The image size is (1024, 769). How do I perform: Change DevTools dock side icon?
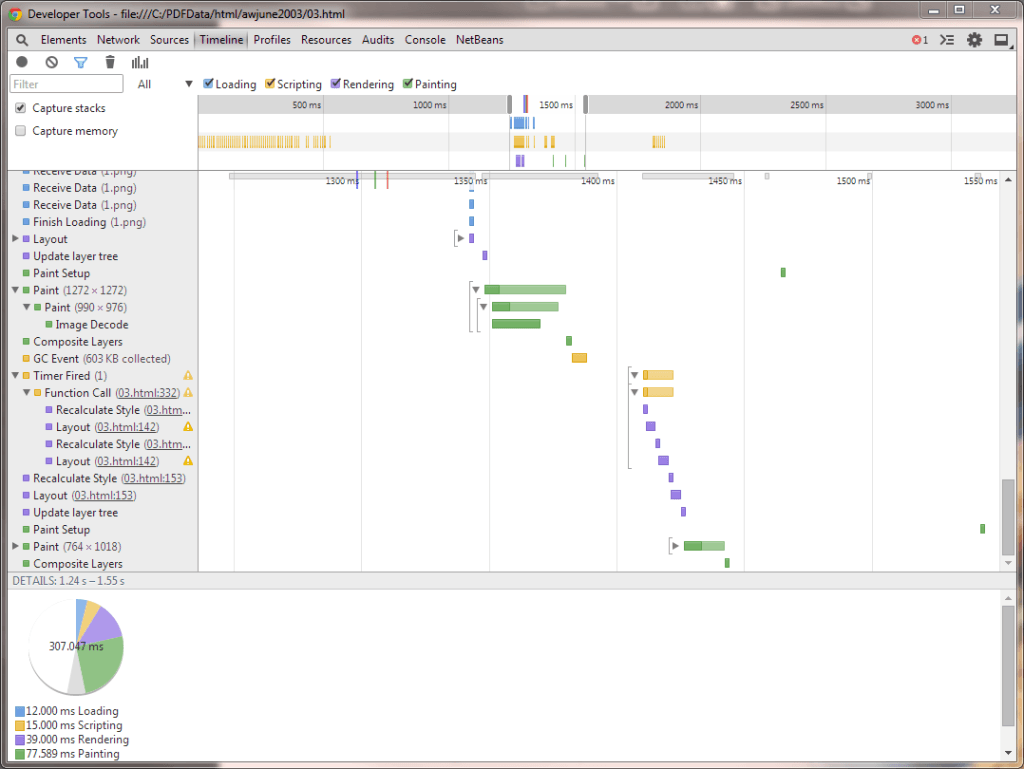pos(1002,39)
